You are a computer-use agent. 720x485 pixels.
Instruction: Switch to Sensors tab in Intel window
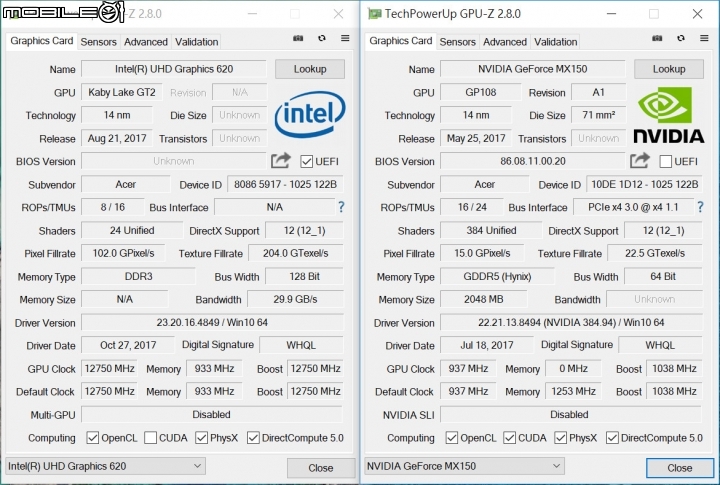tap(99, 42)
